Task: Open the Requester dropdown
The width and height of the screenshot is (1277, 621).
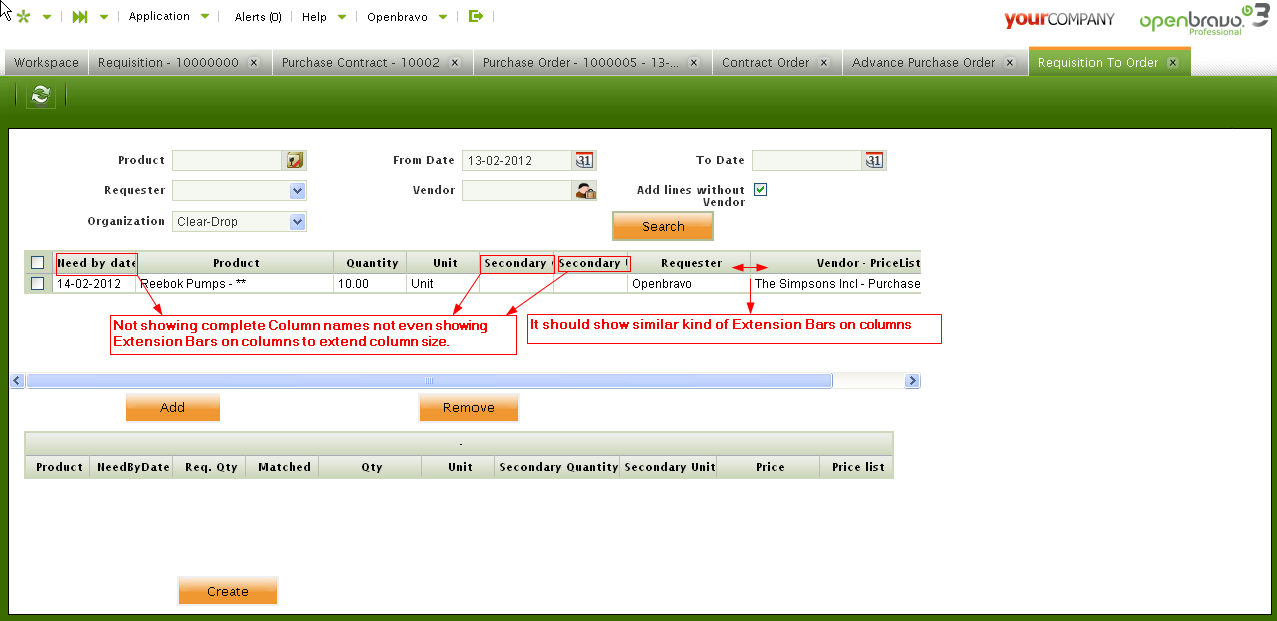Action: [x=239, y=191]
